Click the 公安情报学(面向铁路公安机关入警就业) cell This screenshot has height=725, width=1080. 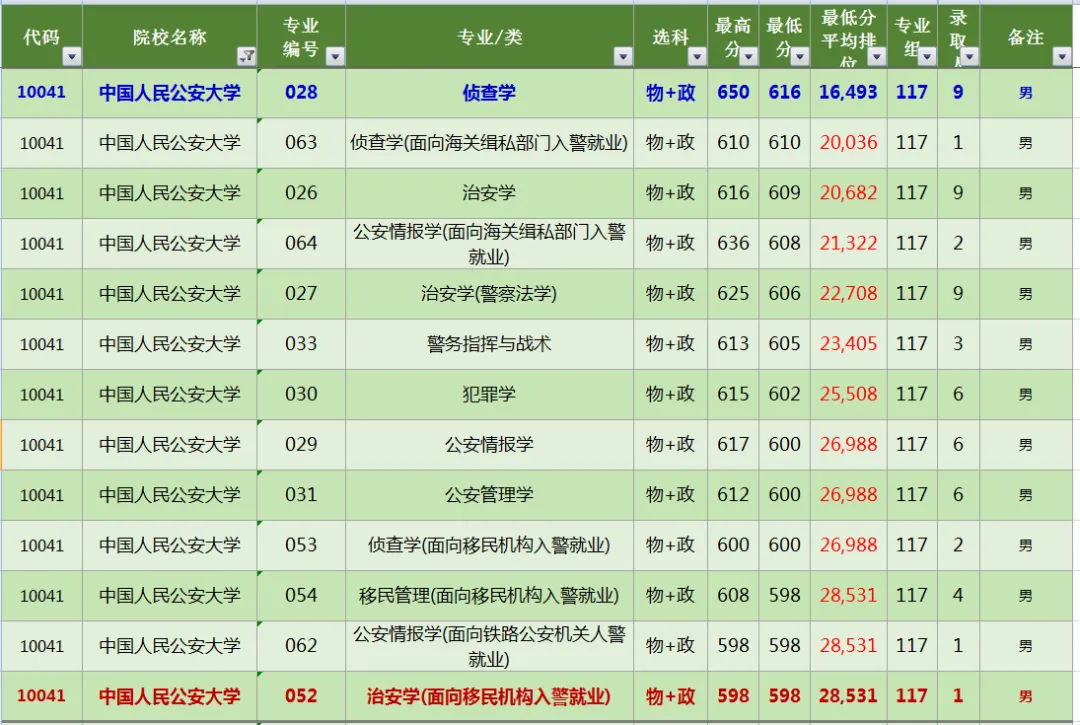[489, 645]
